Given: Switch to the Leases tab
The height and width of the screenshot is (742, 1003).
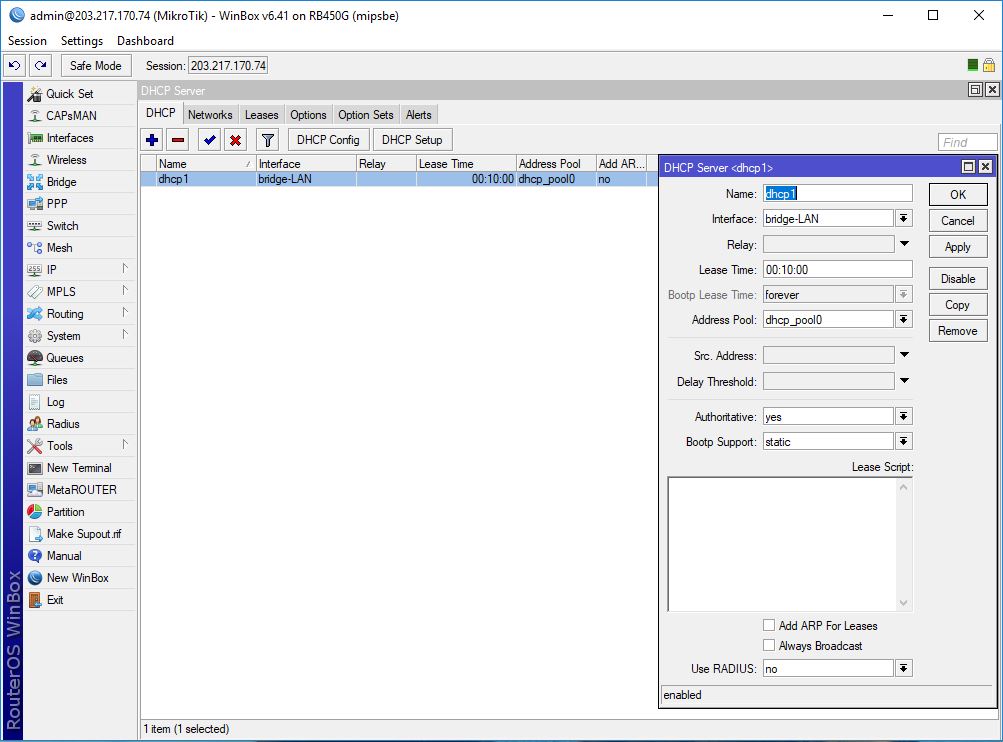Looking at the screenshot, I should pyautogui.click(x=262, y=115).
